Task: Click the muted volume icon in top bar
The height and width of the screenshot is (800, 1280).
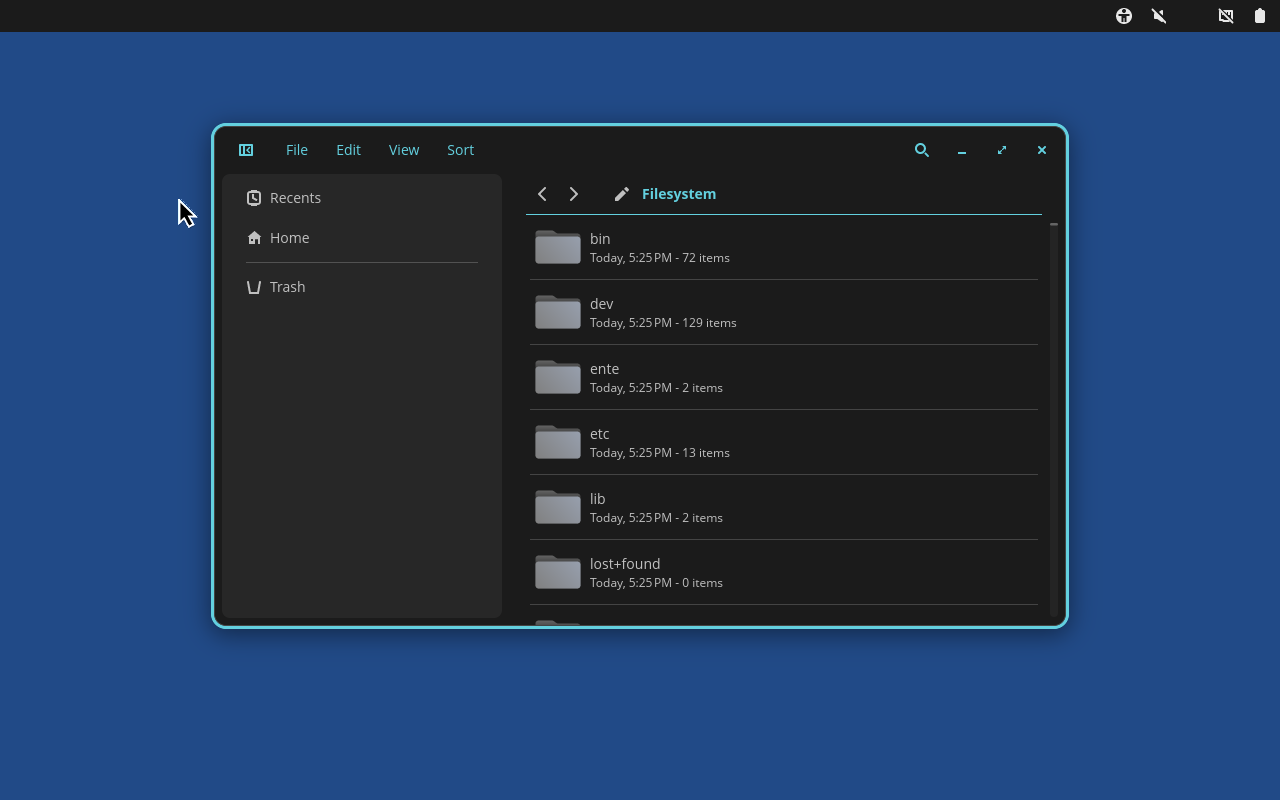Action: pyautogui.click(x=1159, y=16)
